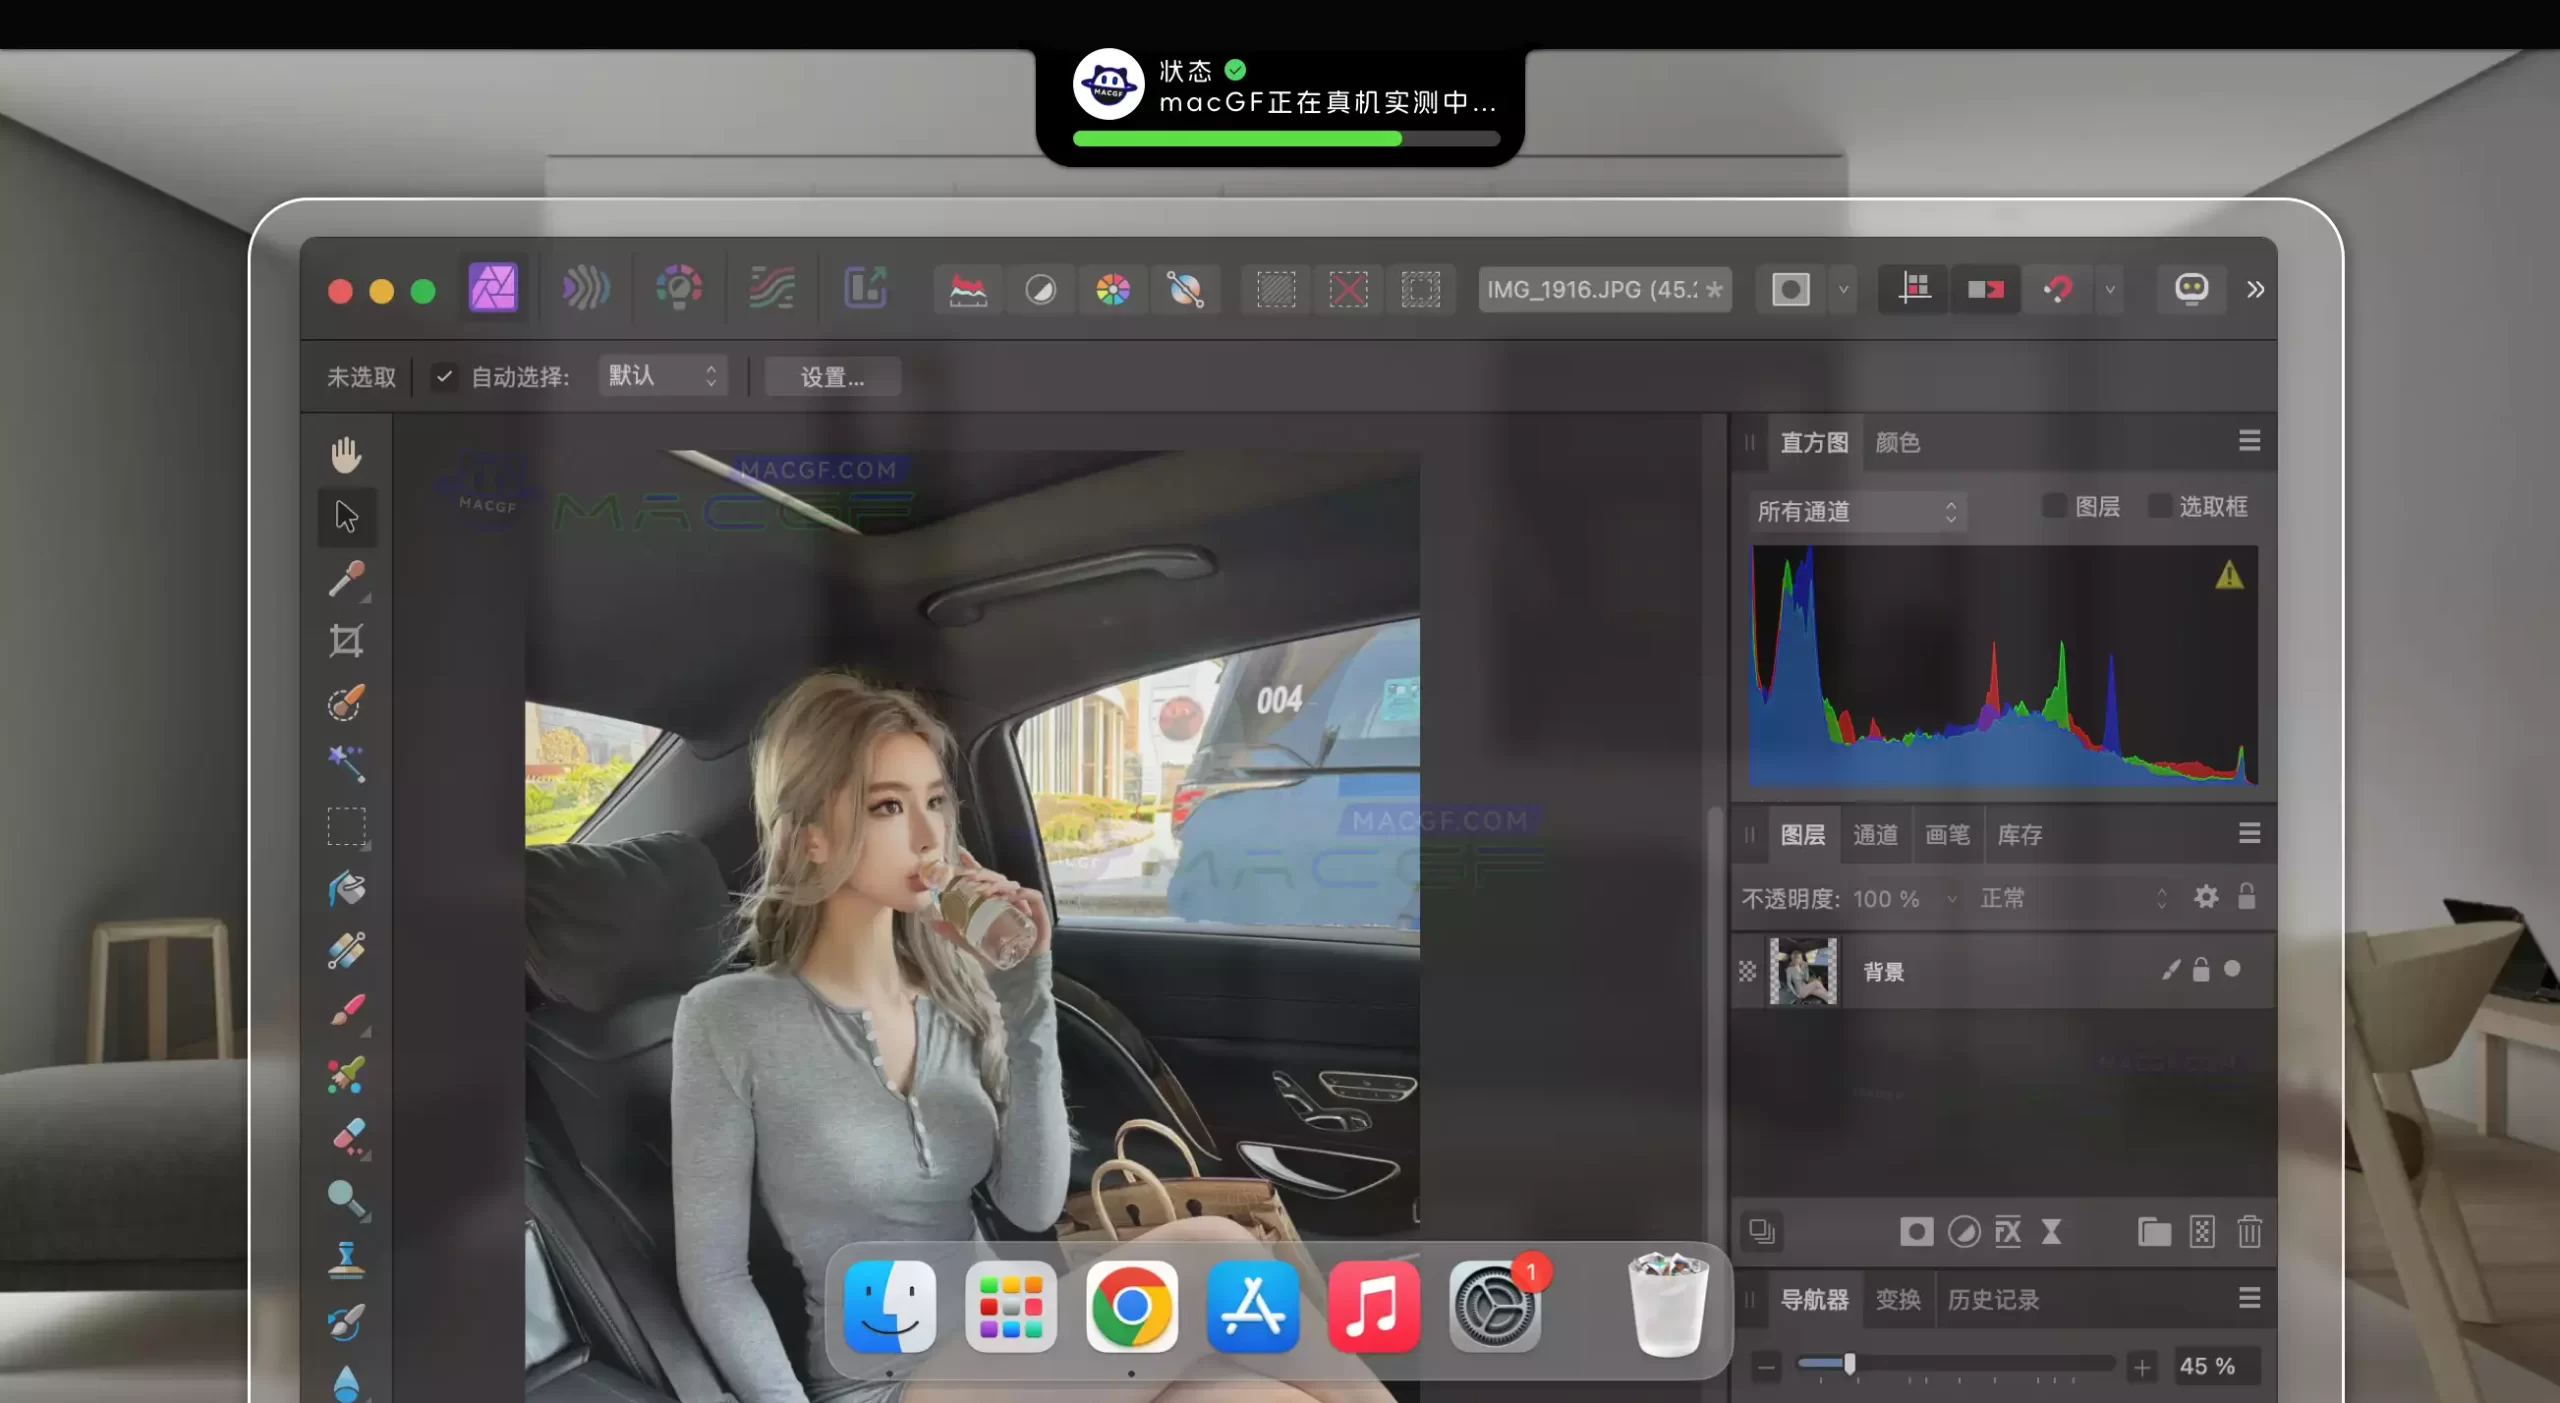Image resolution: width=2560 pixels, height=1403 pixels.
Task: Click the 设置... button
Action: coord(832,376)
